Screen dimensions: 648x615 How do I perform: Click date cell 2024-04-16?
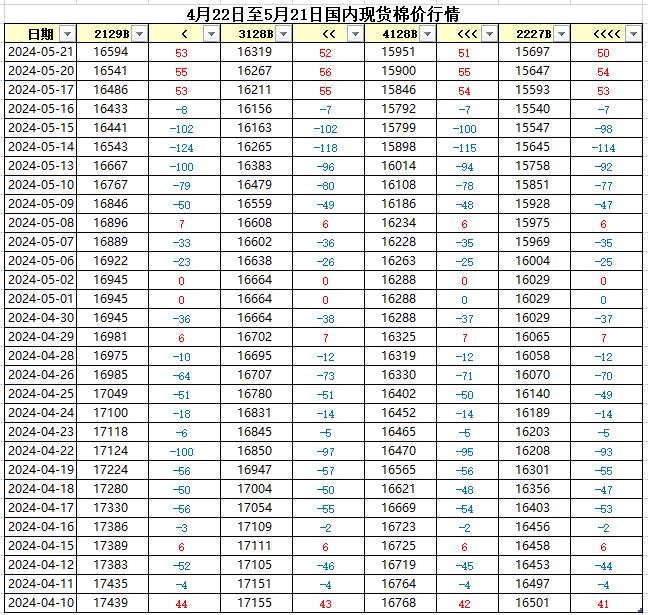(x=40, y=527)
